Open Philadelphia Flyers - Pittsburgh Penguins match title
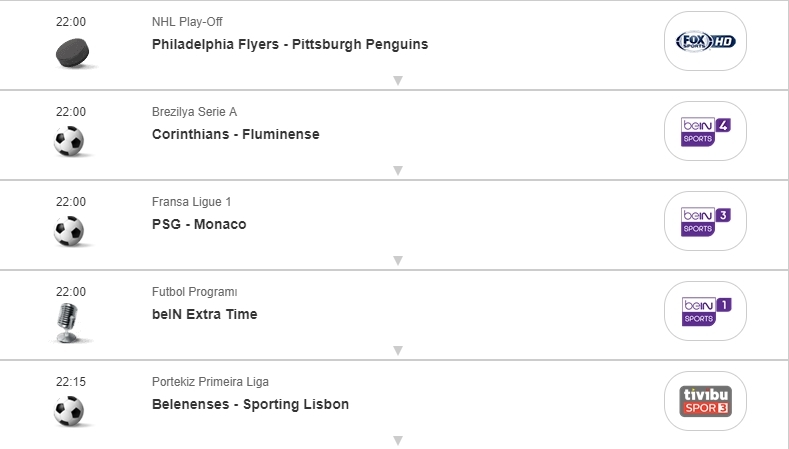The image size is (789, 449). (290, 44)
